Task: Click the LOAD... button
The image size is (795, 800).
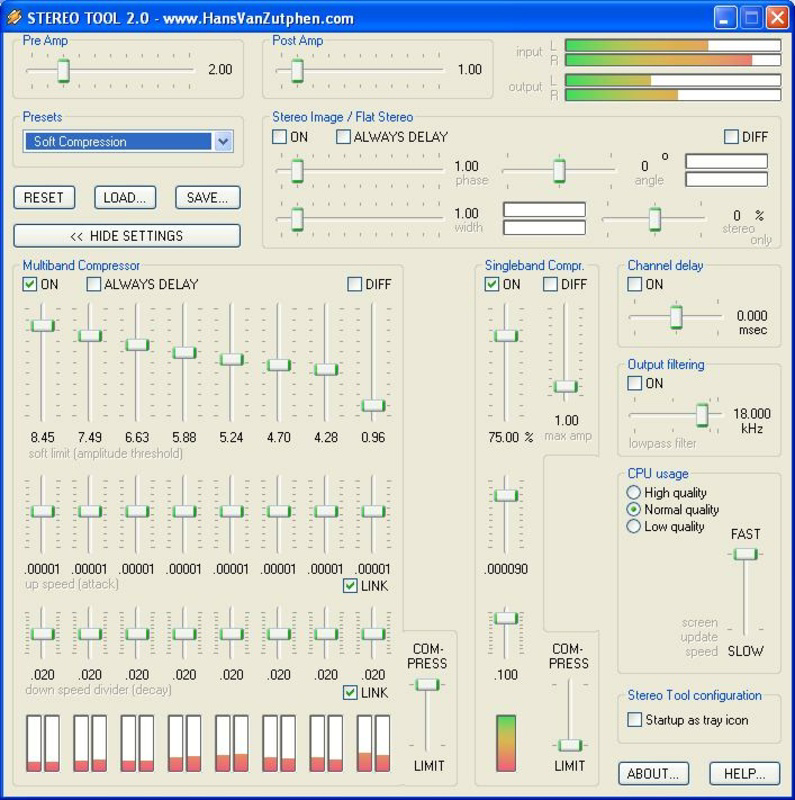Action: point(125,197)
